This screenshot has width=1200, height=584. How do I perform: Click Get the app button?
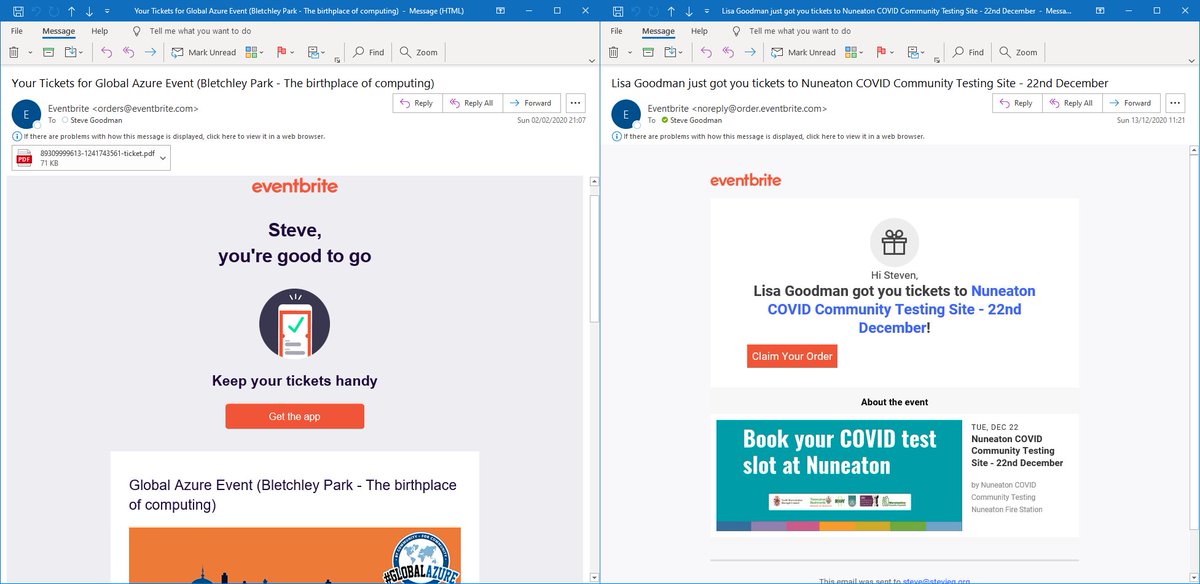(295, 416)
